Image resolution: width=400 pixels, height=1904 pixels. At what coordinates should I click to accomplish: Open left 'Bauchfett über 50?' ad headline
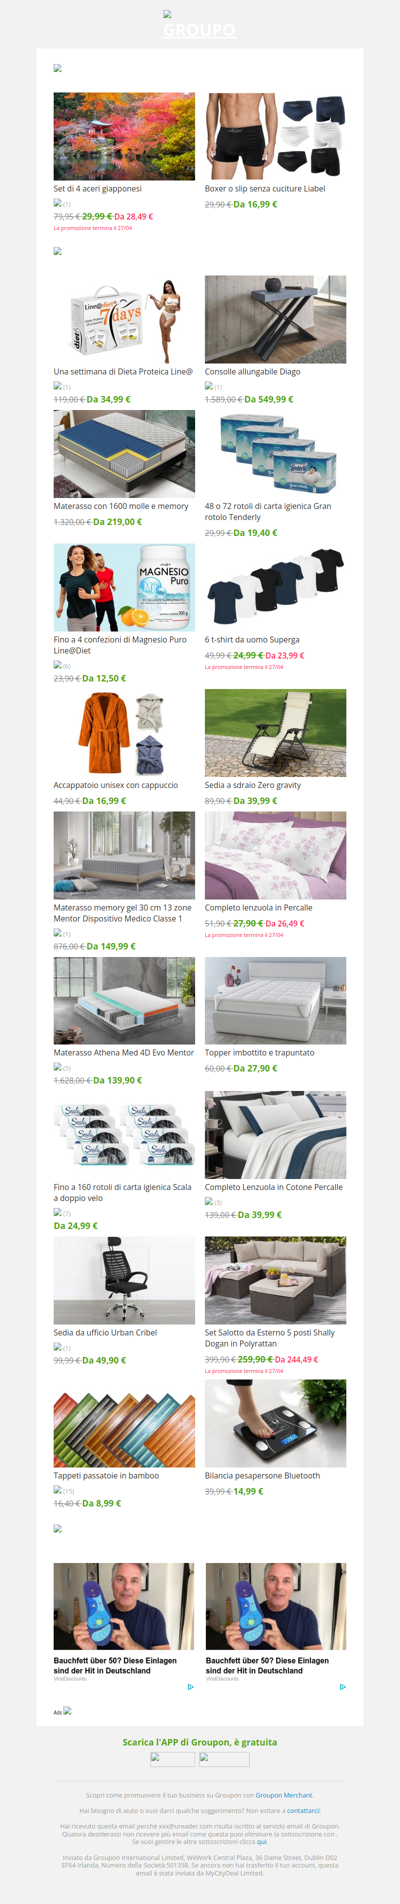115,1665
